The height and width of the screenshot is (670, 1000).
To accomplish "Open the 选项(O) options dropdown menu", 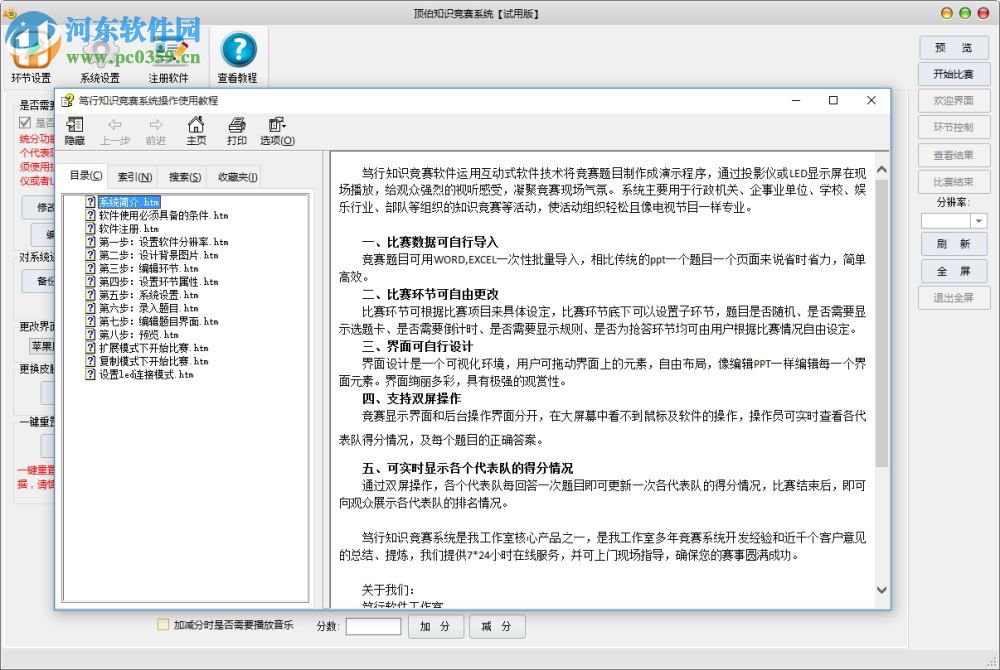I will 278,130.
